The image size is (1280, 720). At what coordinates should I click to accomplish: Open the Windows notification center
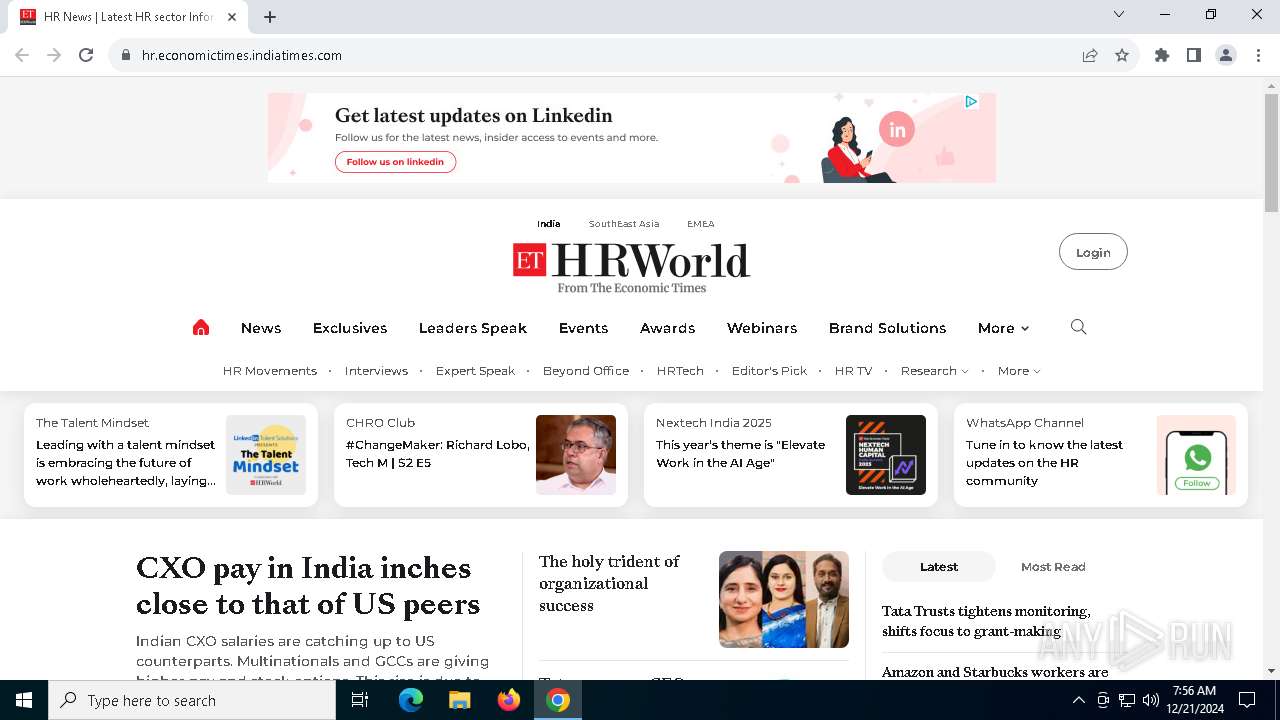(1247, 700)
